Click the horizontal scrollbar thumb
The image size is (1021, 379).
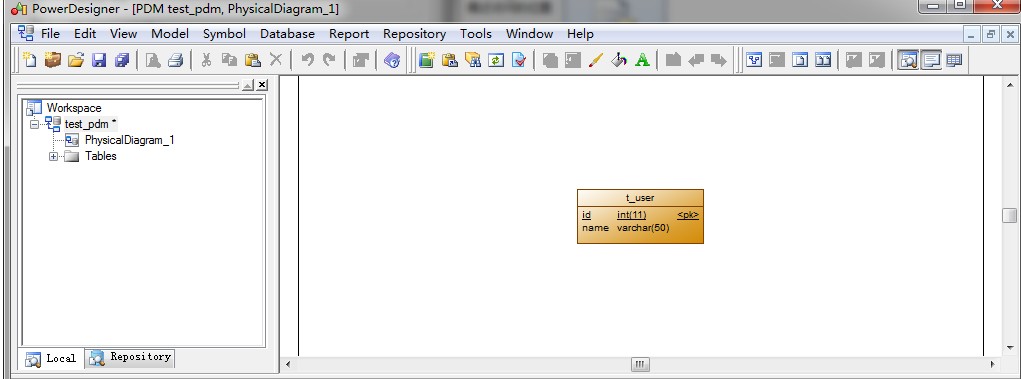tap(640, 365)
